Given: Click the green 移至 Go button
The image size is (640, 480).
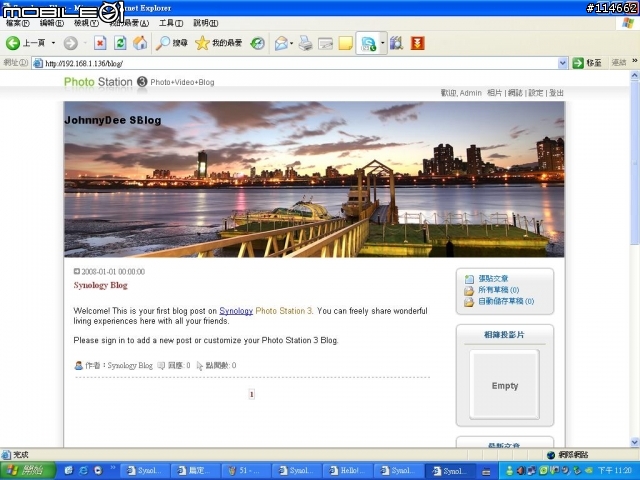Looking at the screenshot, I should (587, 63).
